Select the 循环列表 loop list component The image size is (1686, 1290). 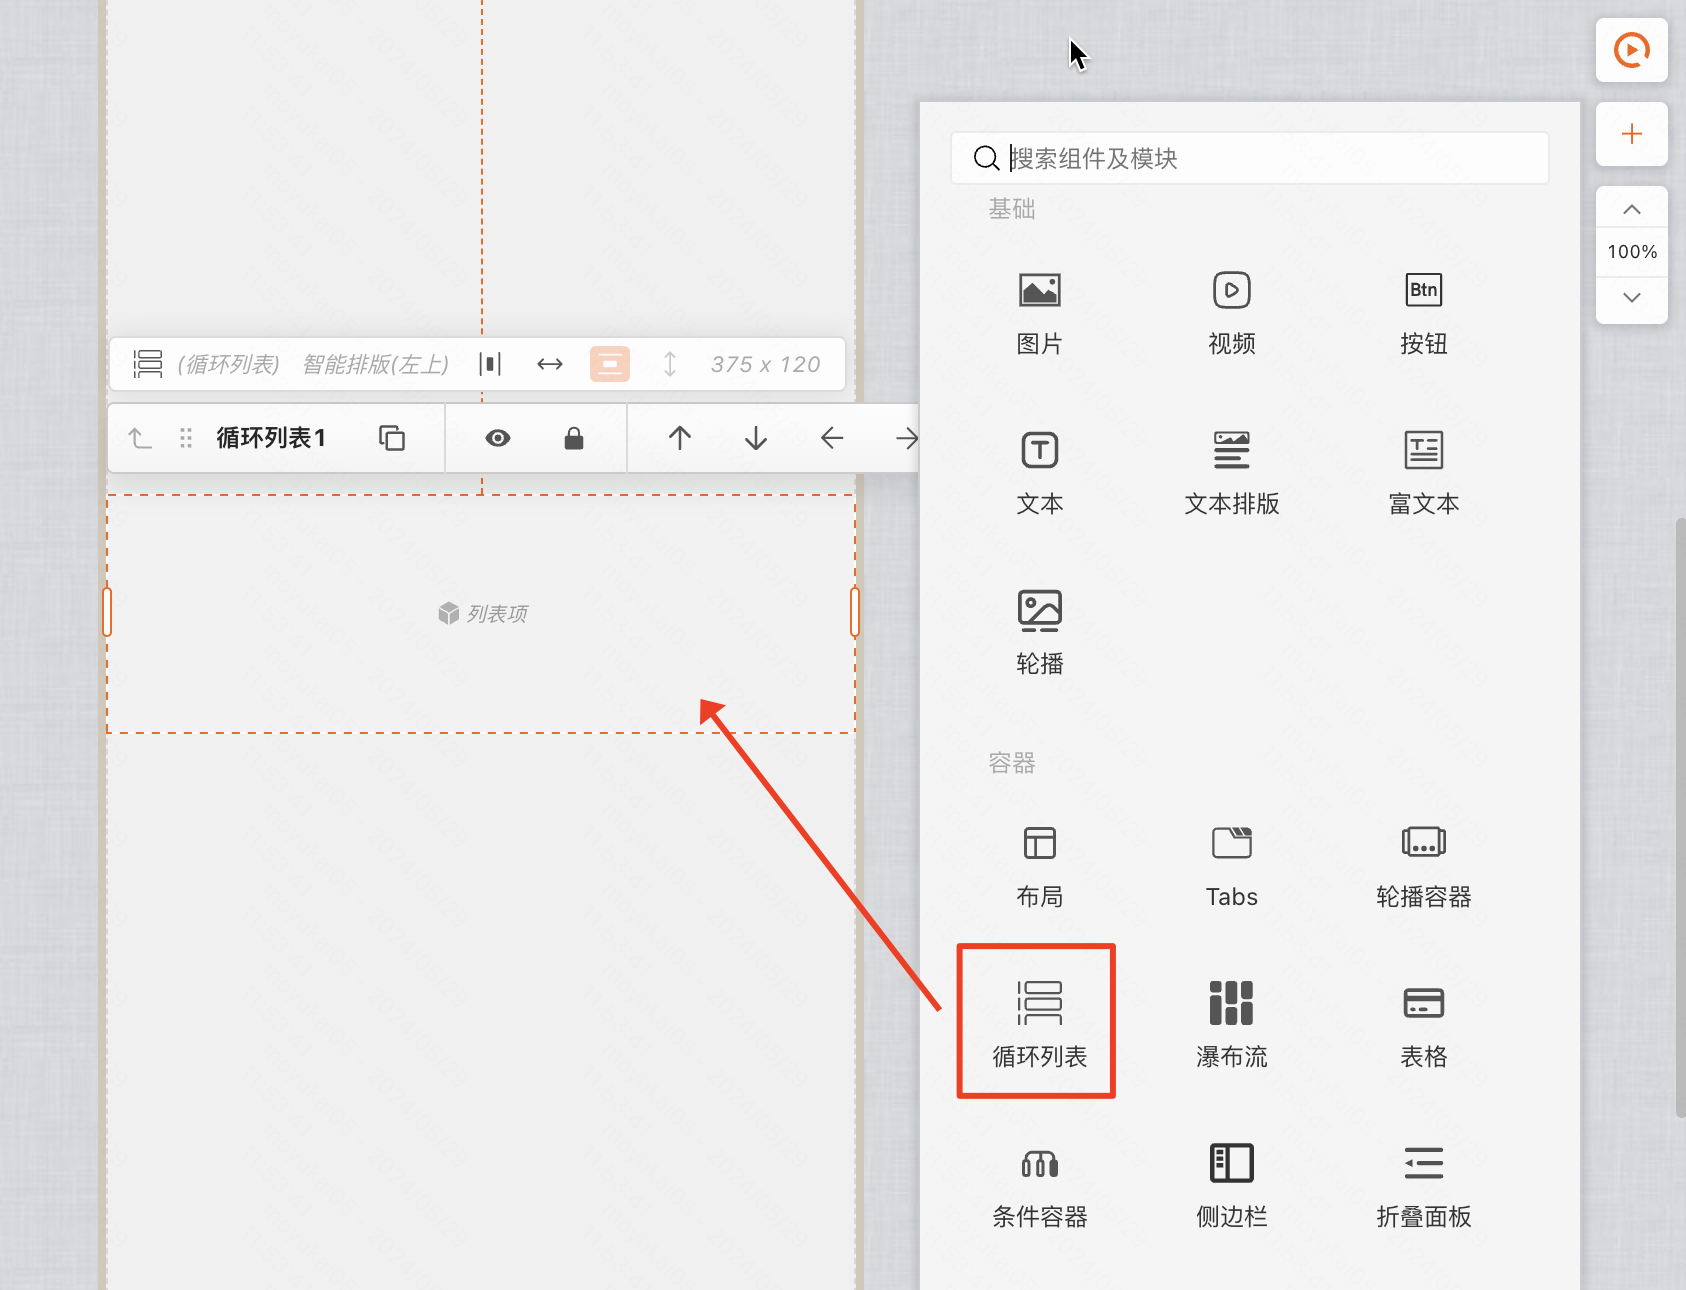tap(1039, 1027)
